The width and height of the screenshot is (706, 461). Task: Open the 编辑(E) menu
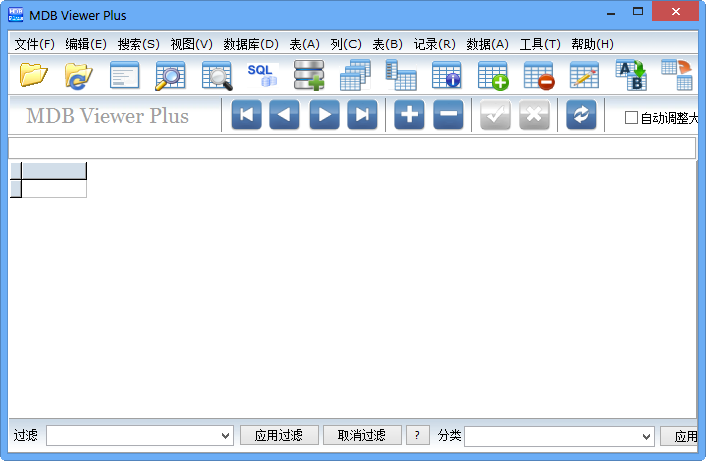(x=86, y=44)
